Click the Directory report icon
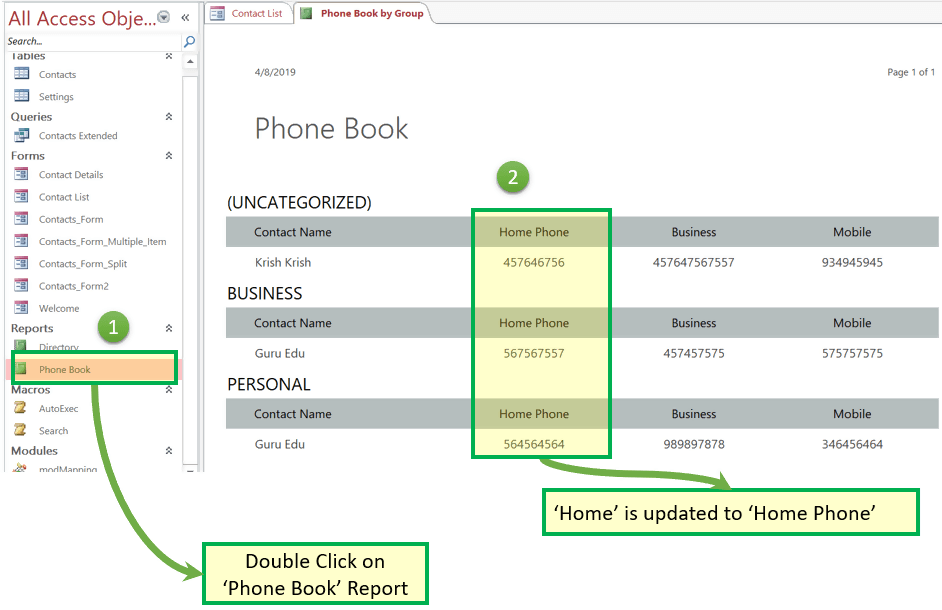Image resolution: width=942 pixels, height=610 pixels. coord(21,346)
